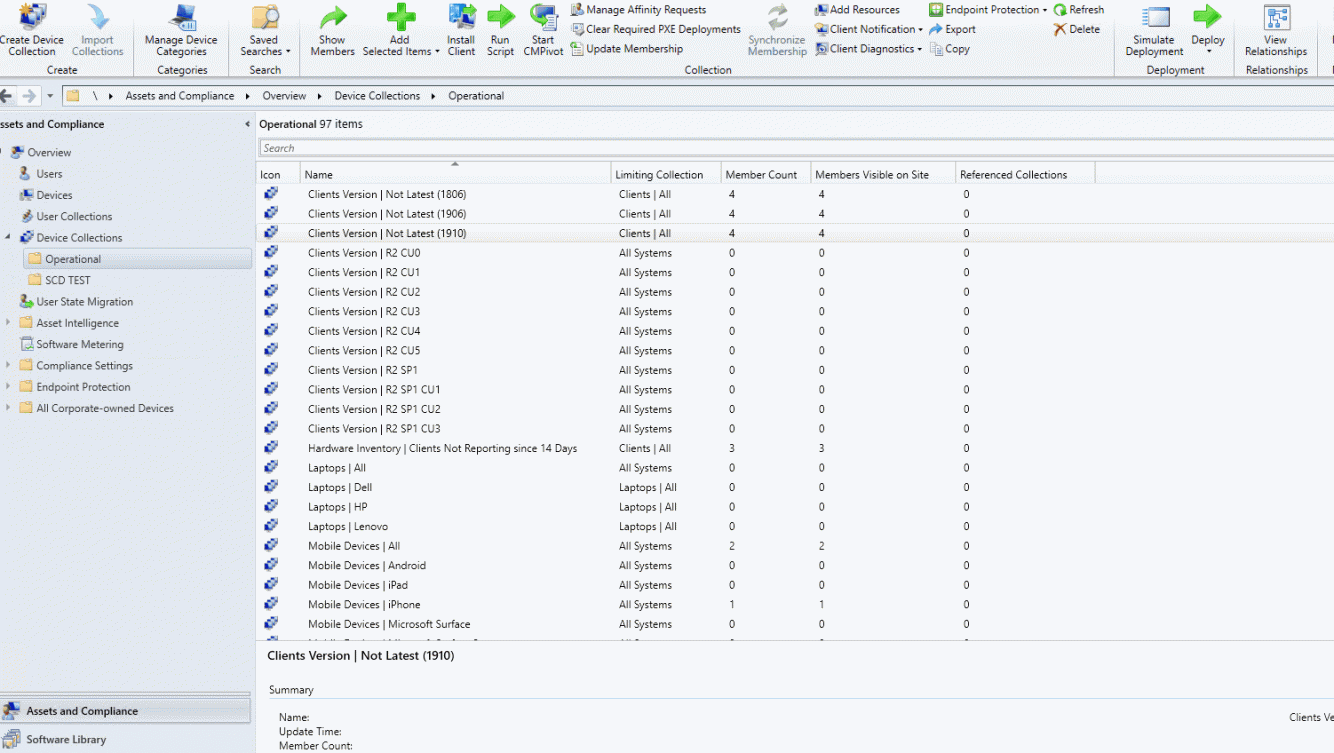
Task: Open Simulate Deployment
Action: [1153, 30]
